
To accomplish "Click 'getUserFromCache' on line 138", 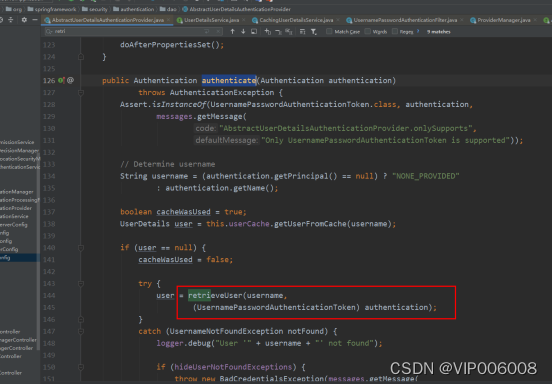I will pos(310,224).
